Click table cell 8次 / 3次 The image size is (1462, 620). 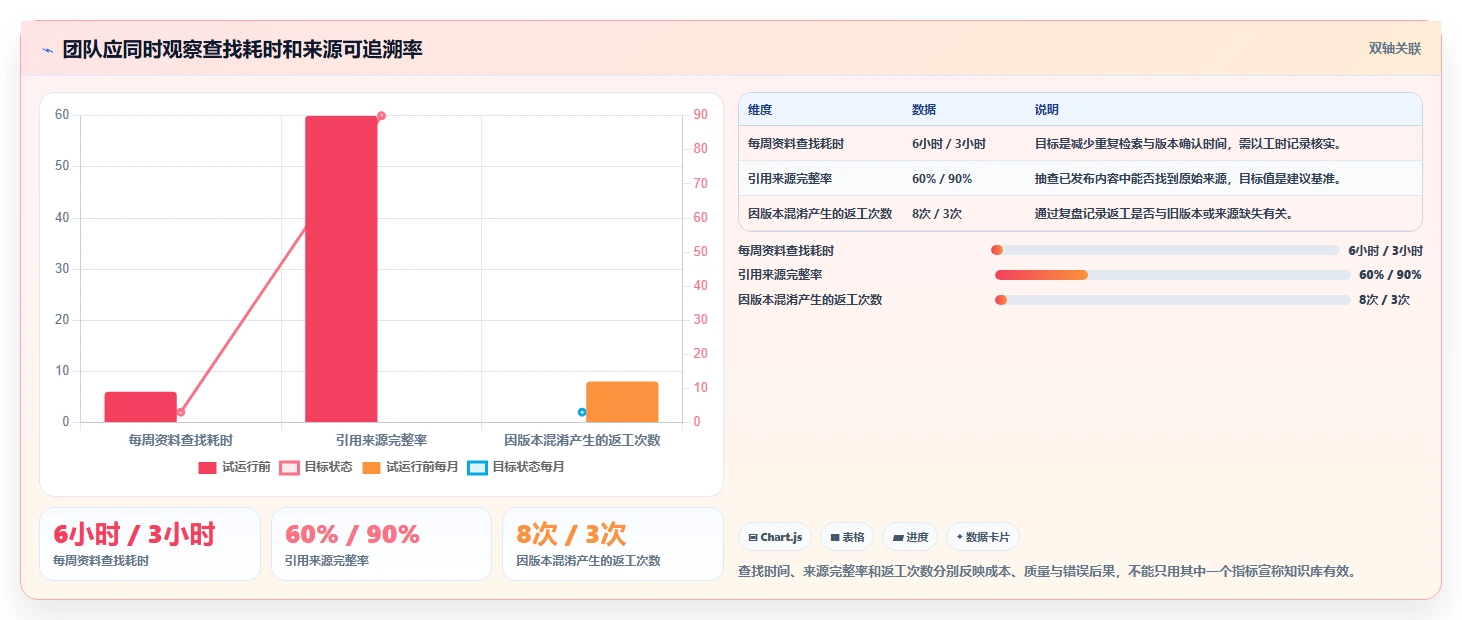click(x=937, y=213)
